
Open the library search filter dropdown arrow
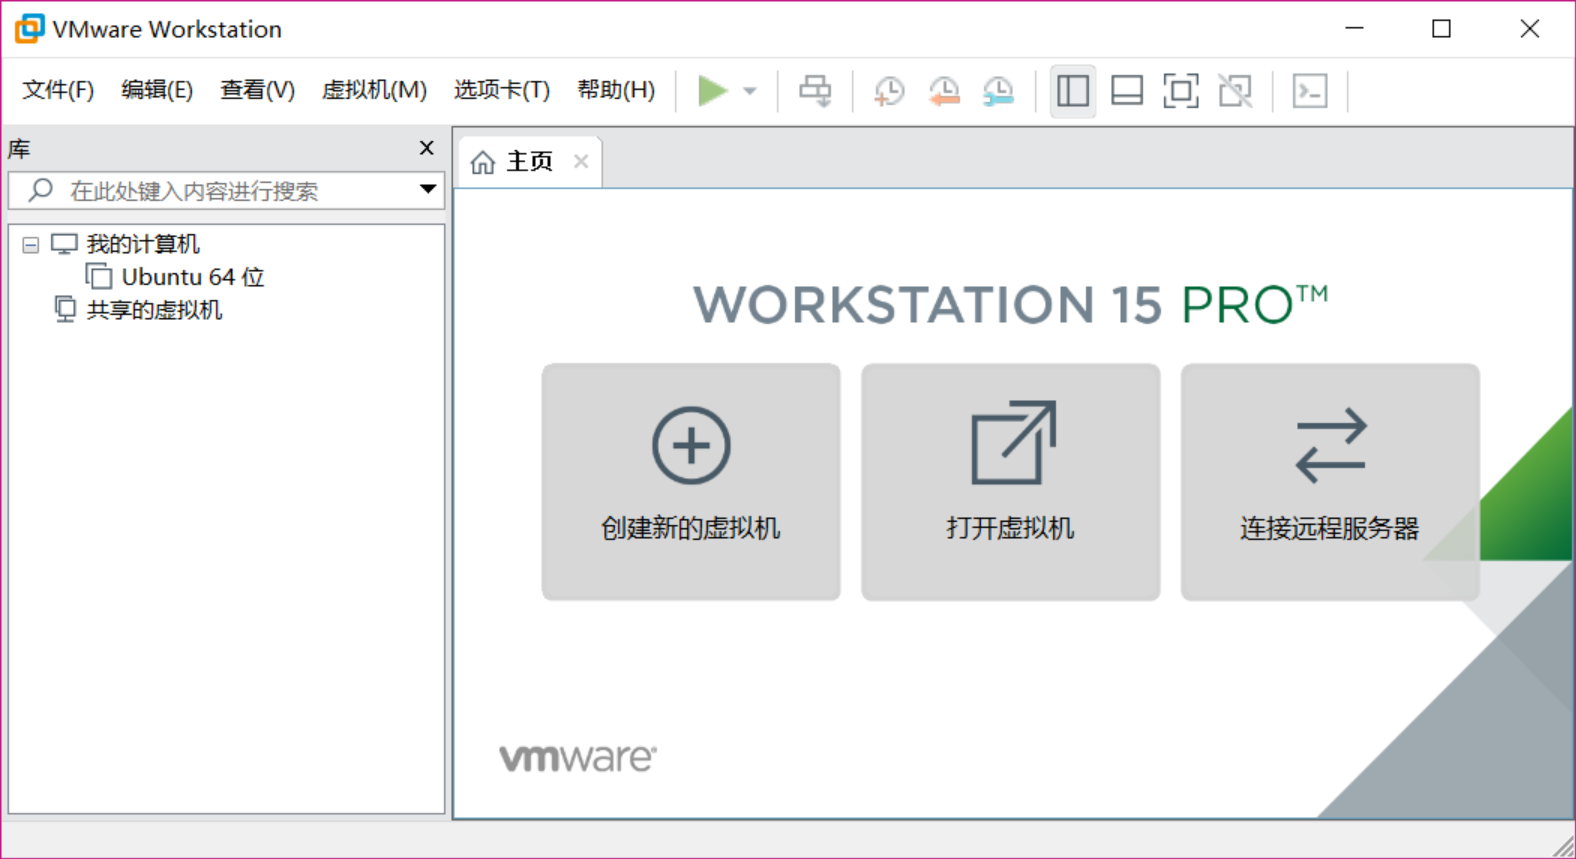pos(428,189)
